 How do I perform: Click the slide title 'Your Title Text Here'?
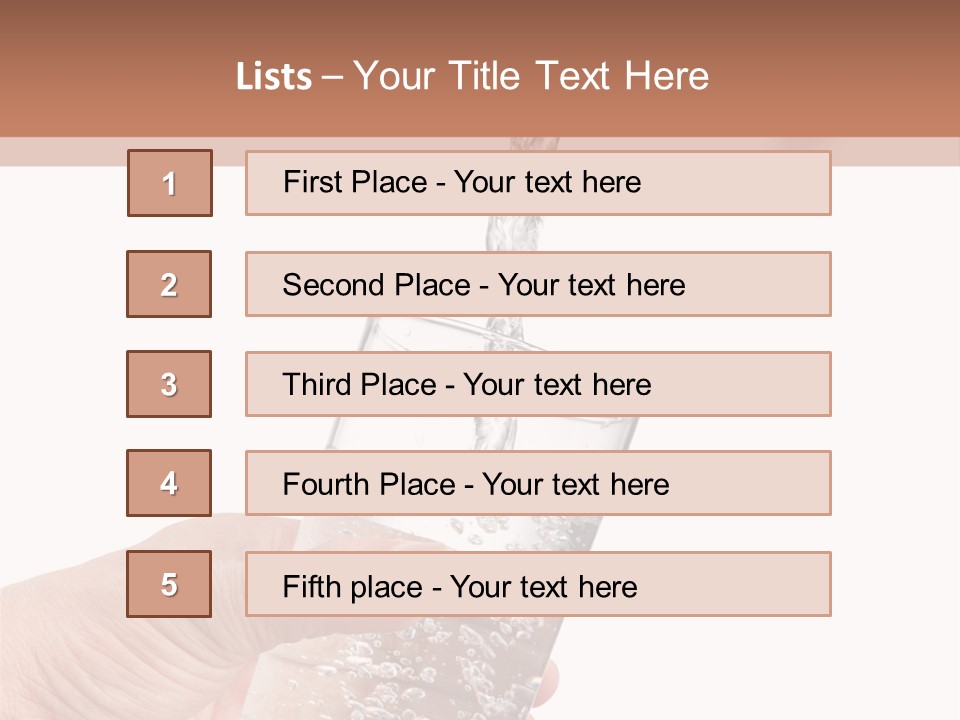(531, 76)
